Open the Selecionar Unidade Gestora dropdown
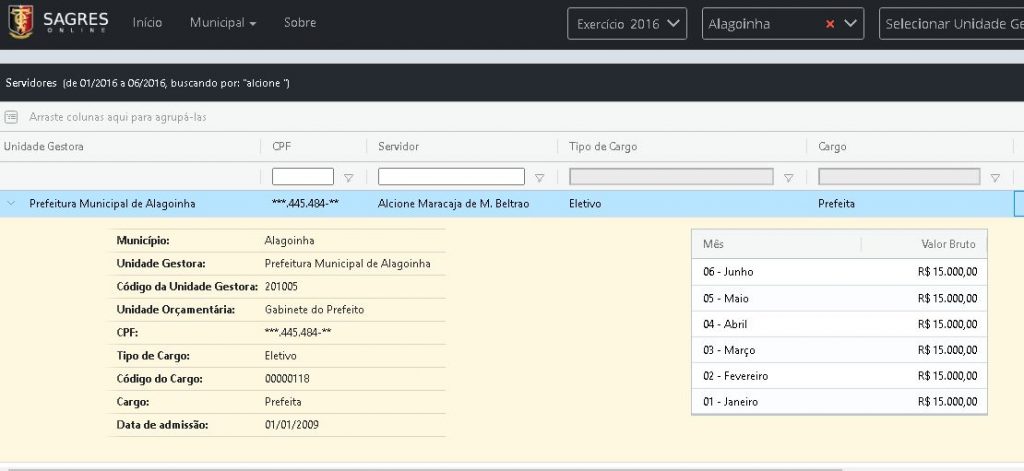This screenshot has width=1024, height=471. (950, 24)
